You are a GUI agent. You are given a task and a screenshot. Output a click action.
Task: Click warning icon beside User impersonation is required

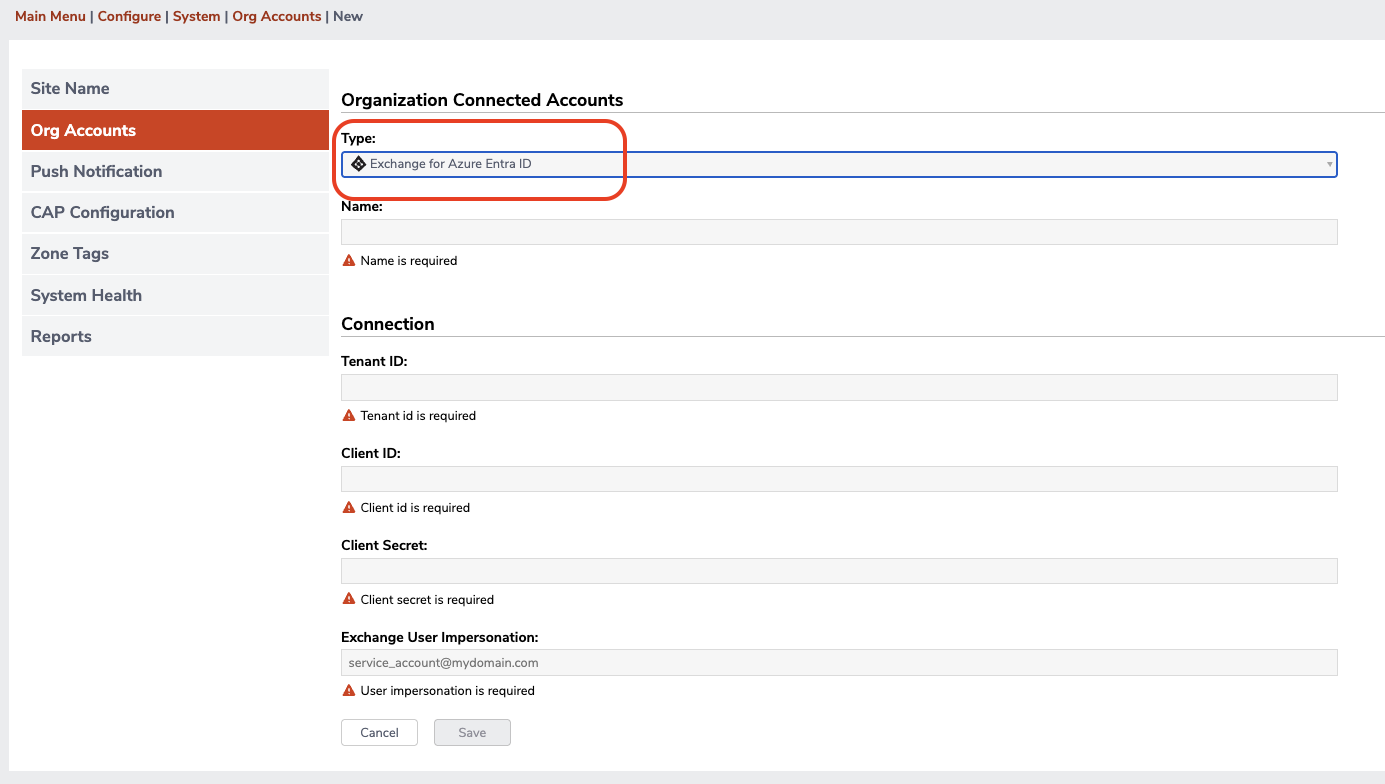(349, 690)
